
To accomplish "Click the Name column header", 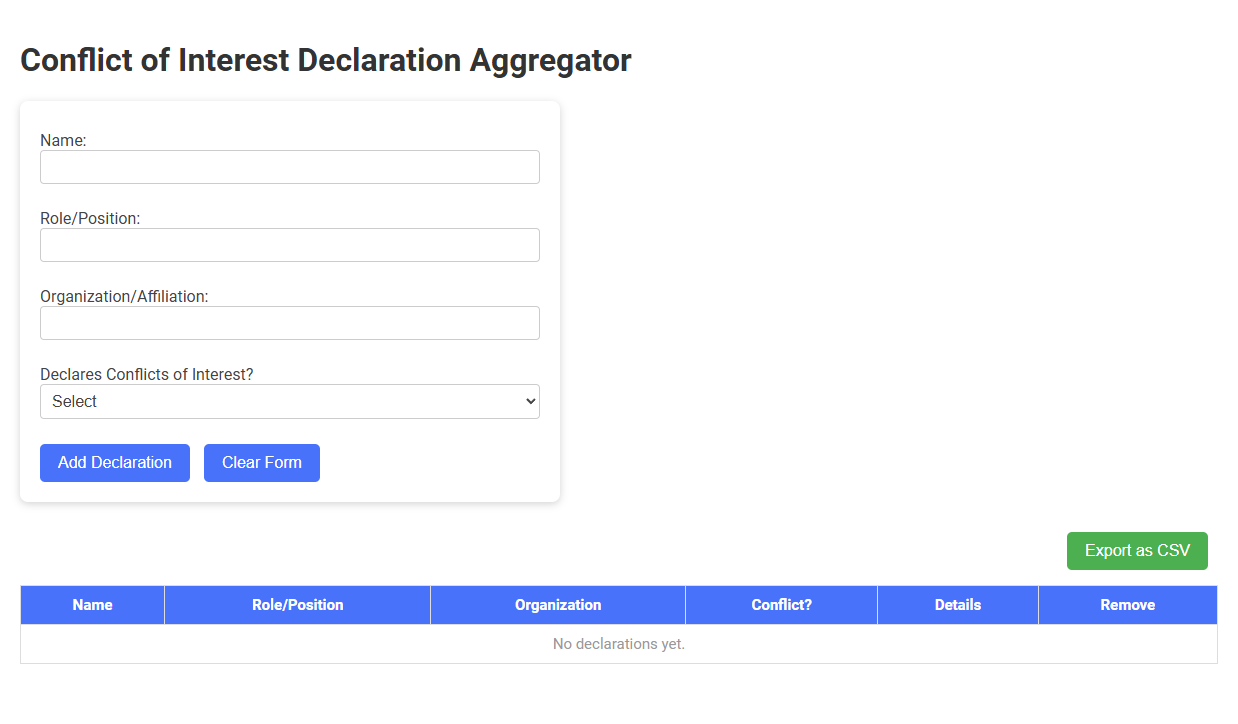I will [91, 604].
